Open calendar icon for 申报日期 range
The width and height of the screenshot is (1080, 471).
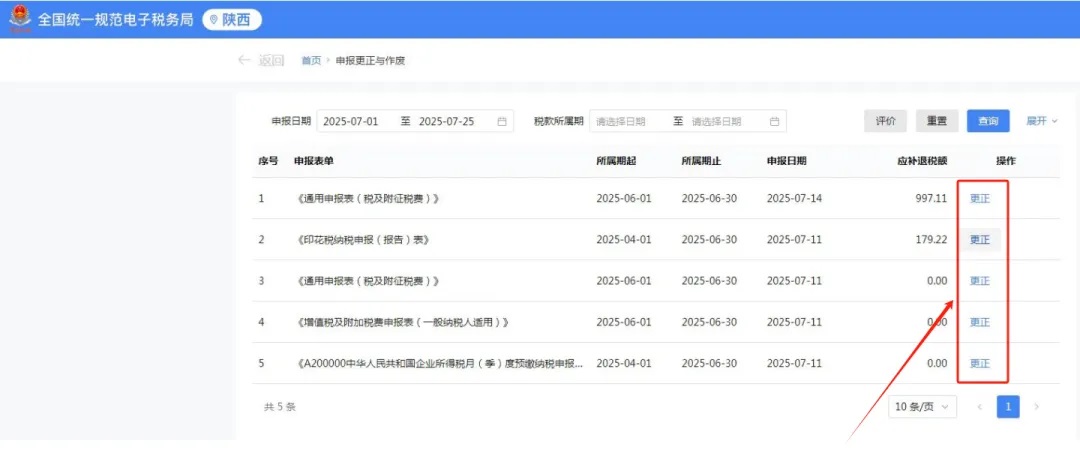coord(502,121)
